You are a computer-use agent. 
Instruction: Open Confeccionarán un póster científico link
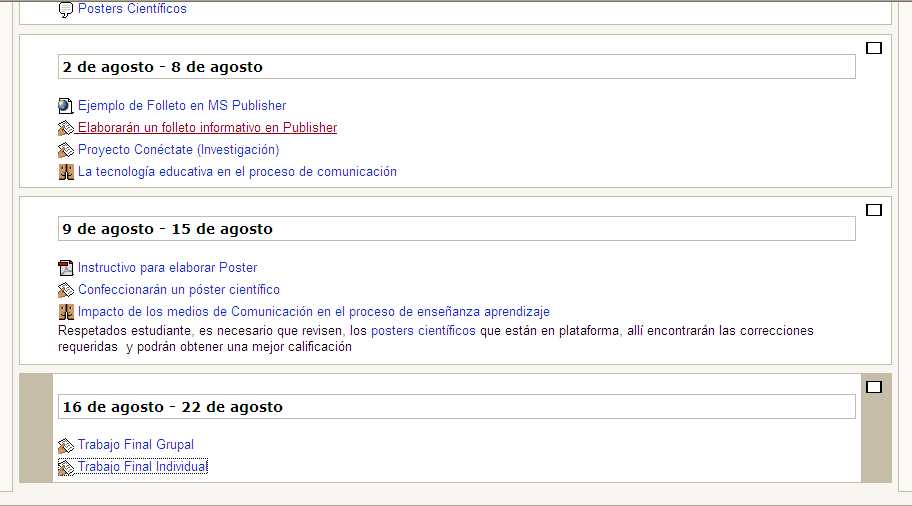[x=178, y=290]
